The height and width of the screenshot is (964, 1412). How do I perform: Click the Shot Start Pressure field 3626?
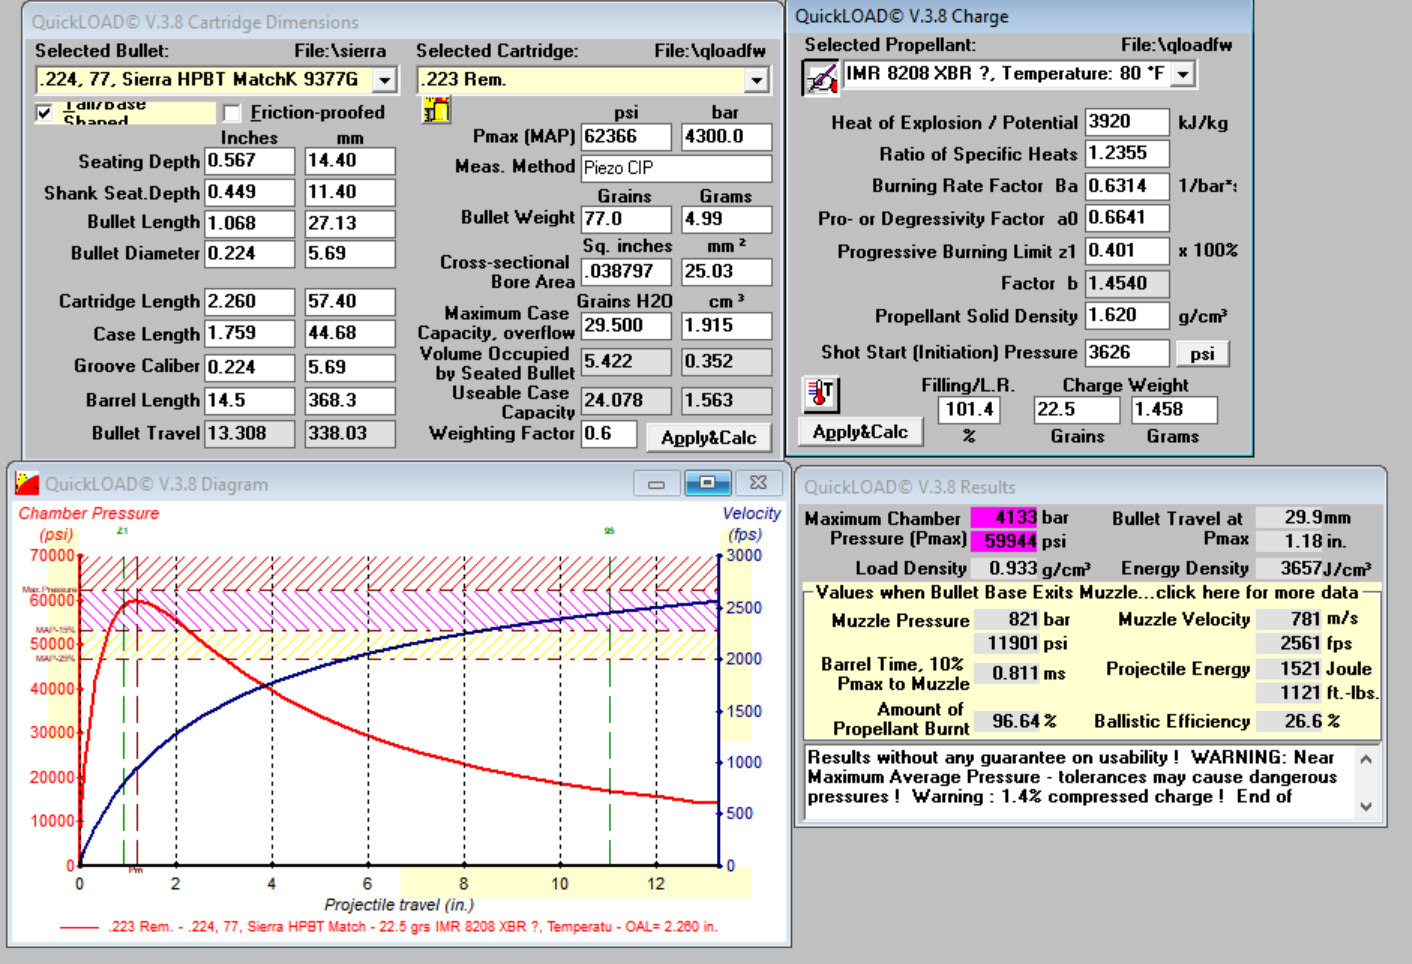coord(1128,353)
